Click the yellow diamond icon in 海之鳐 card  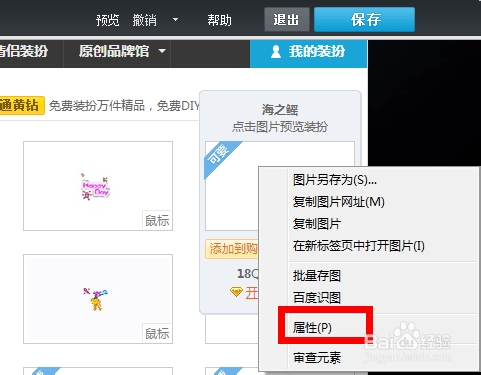click(x=236, y=292)
